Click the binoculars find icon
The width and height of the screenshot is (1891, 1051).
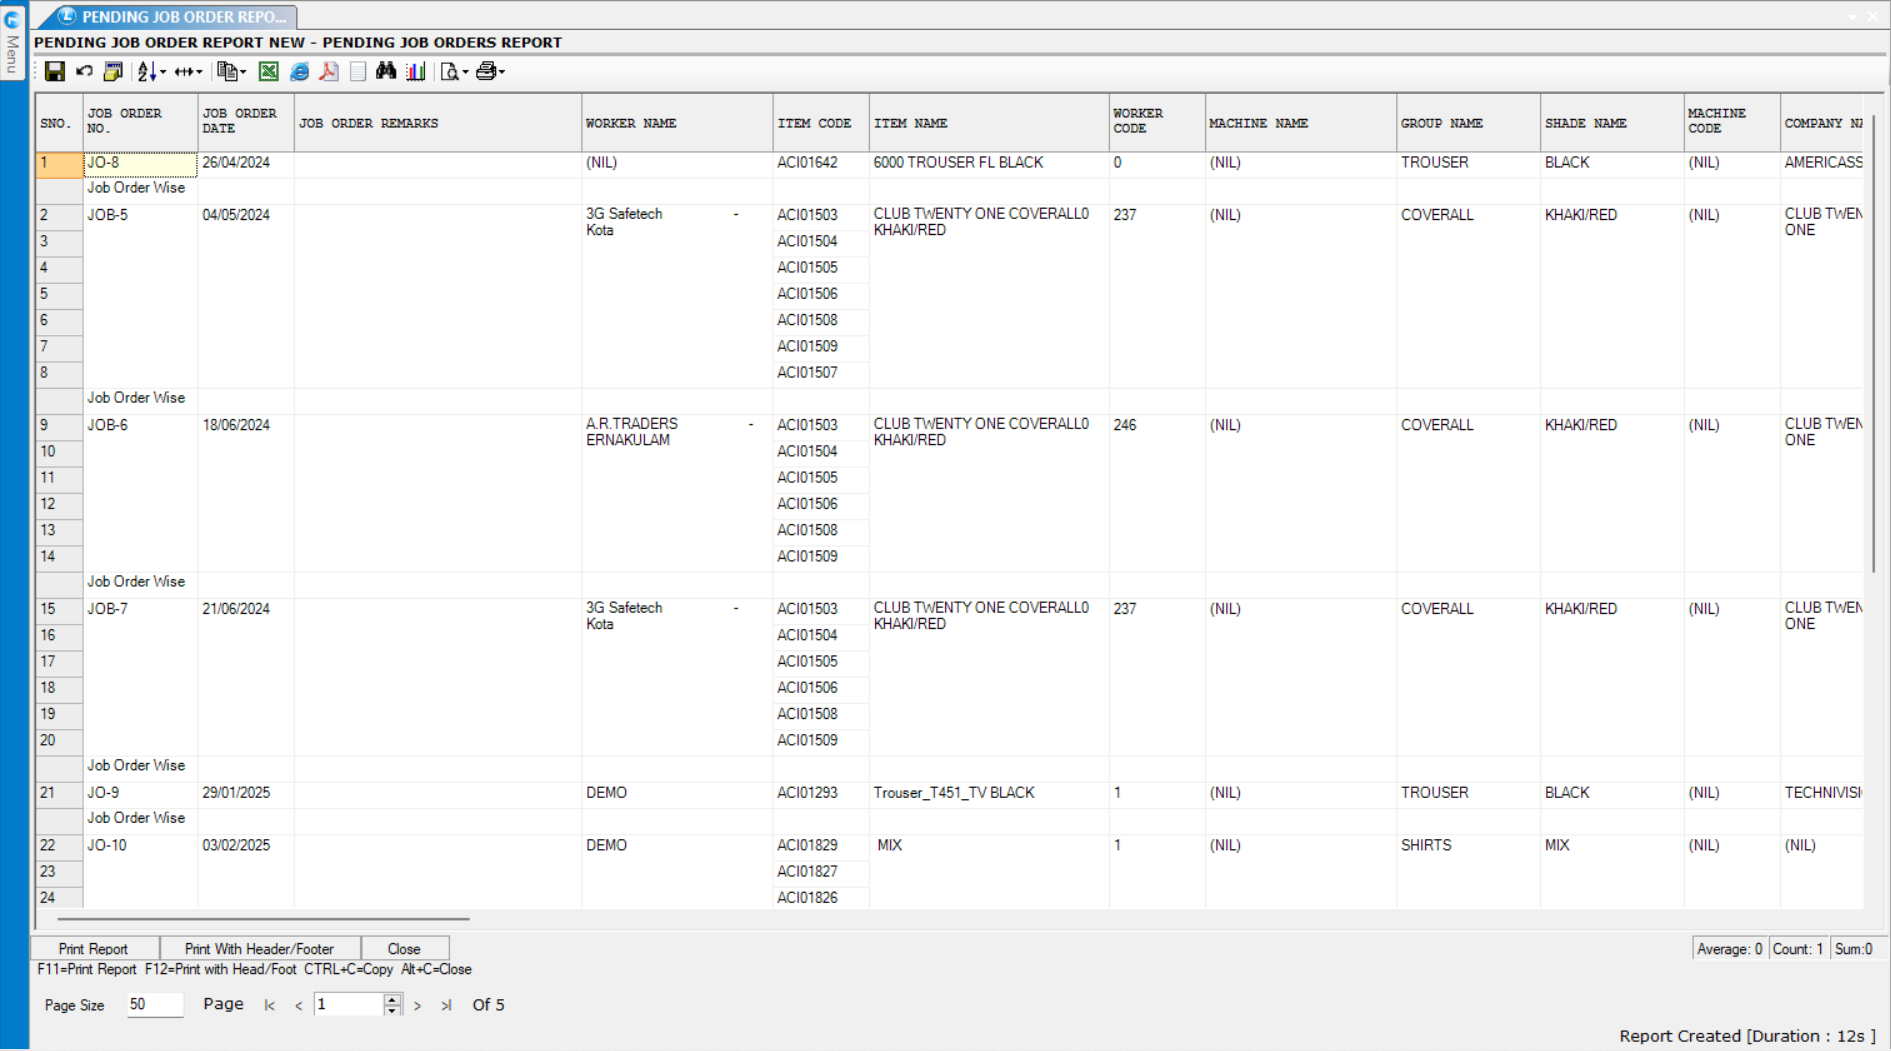click(x=386, y=71)
